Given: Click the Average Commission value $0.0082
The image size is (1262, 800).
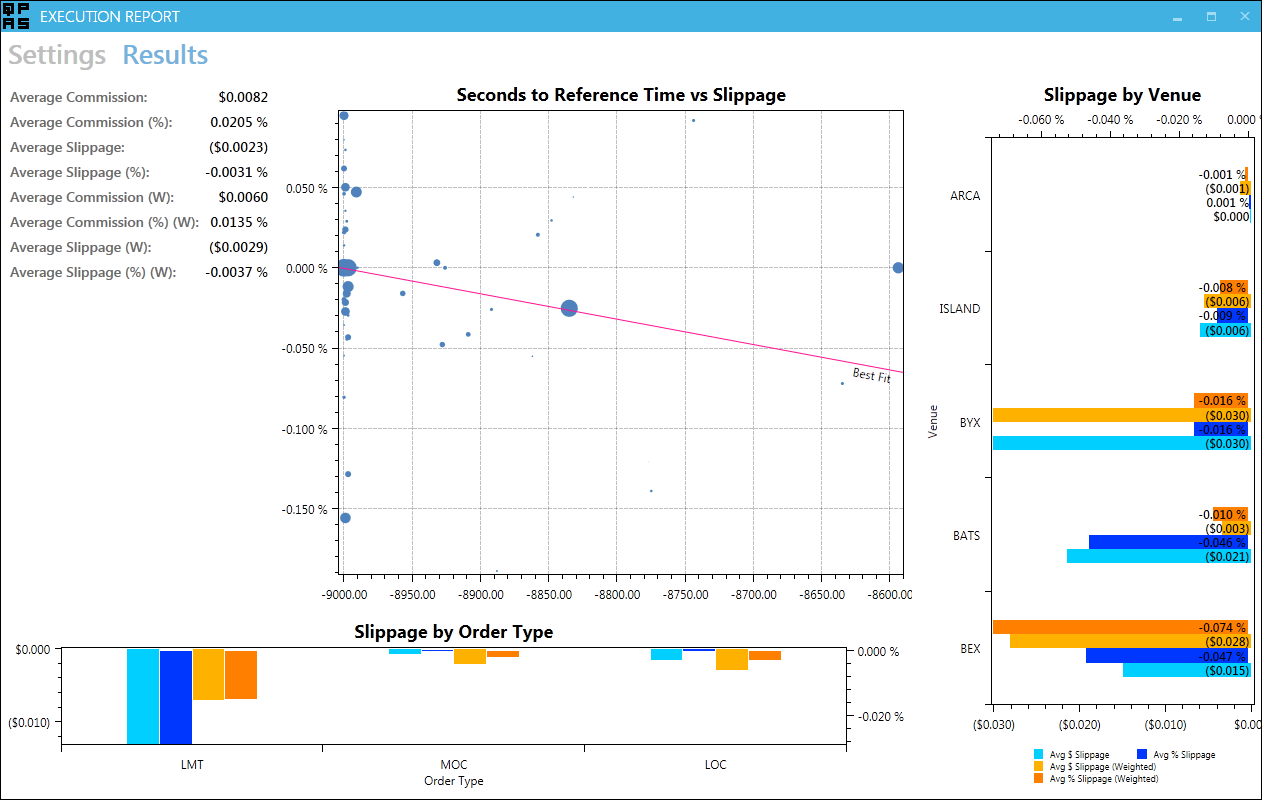Looking at the screenshot, I should click(243, 98).
